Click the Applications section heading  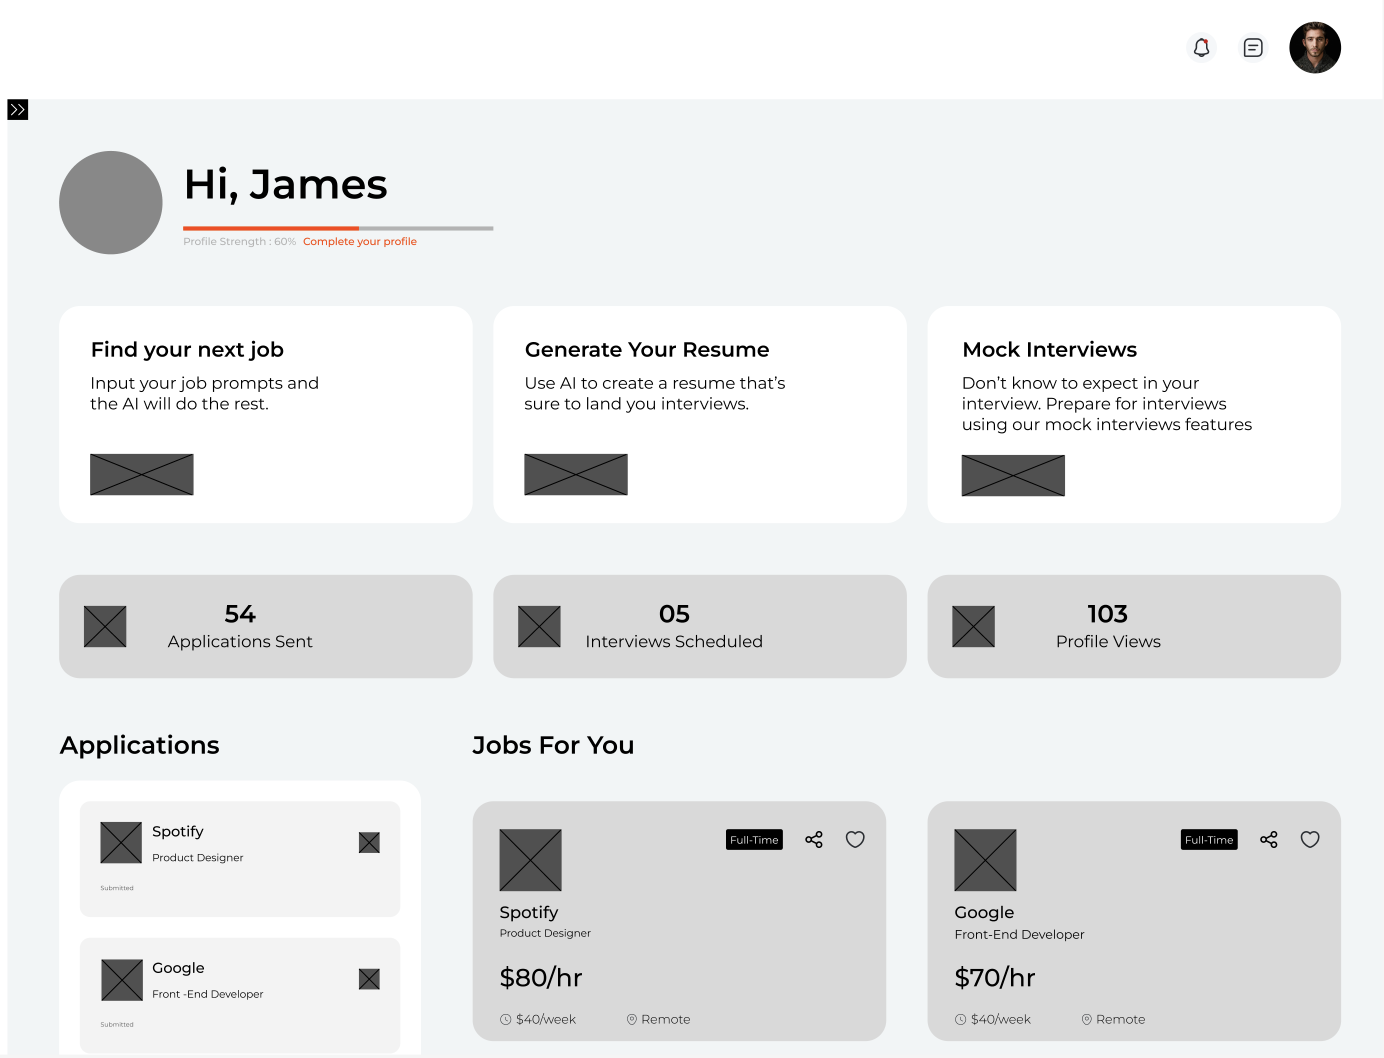click(x=140, y=746)
